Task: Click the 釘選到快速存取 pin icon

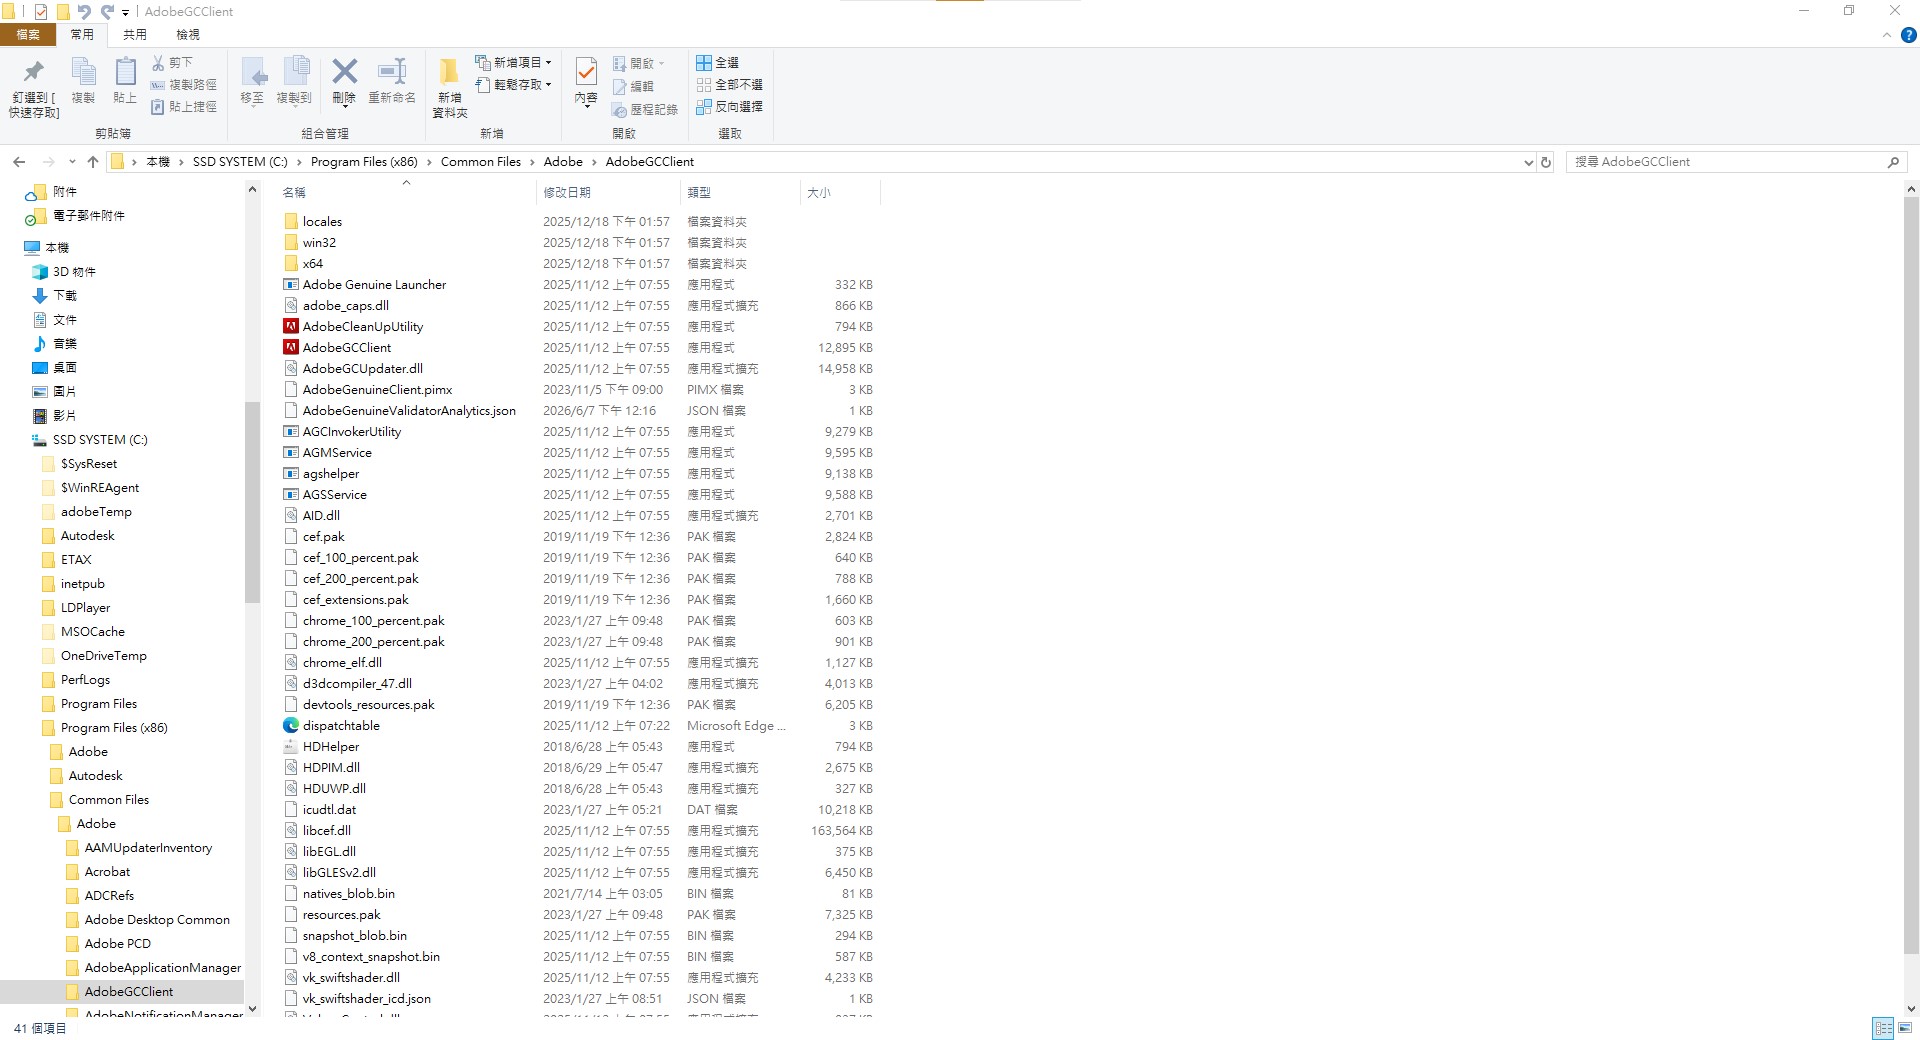Action: pos(34,71)
